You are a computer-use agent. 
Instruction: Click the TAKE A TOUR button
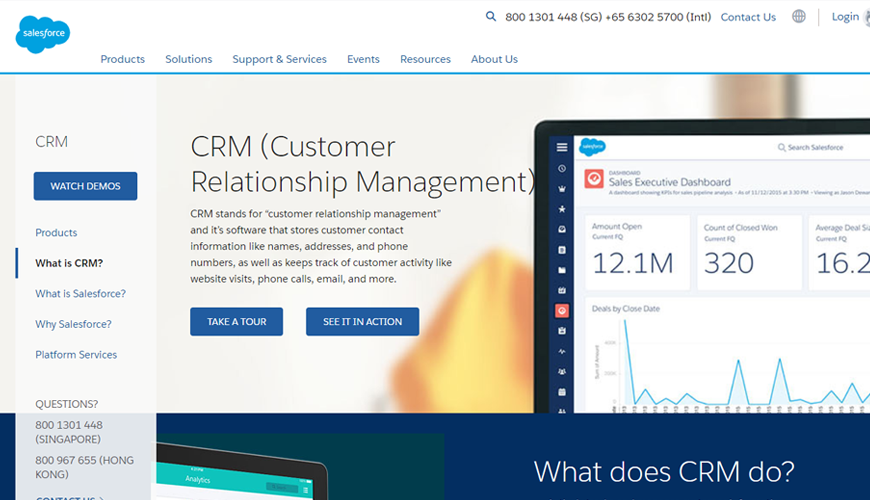[x=236, y=321]
